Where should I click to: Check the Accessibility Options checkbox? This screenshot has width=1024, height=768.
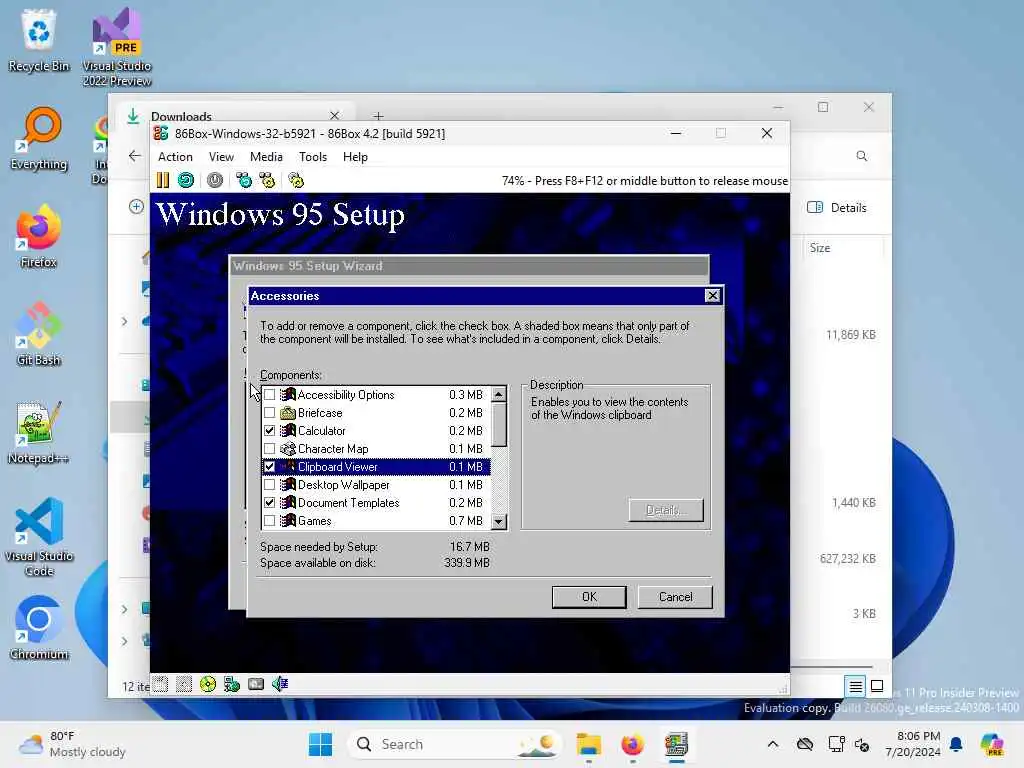click(270, 395)
